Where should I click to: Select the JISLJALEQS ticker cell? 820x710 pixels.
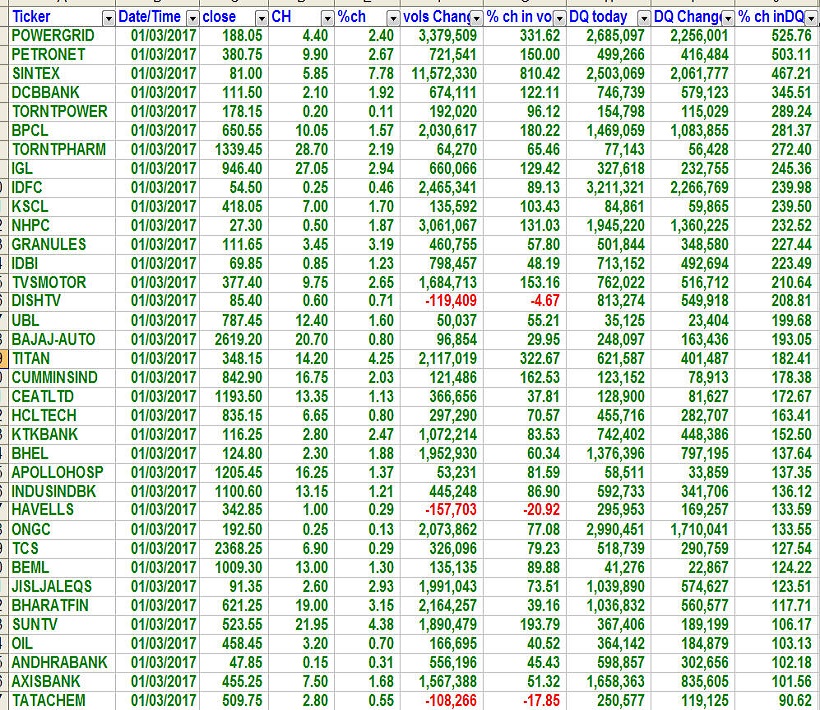[62, 587]
